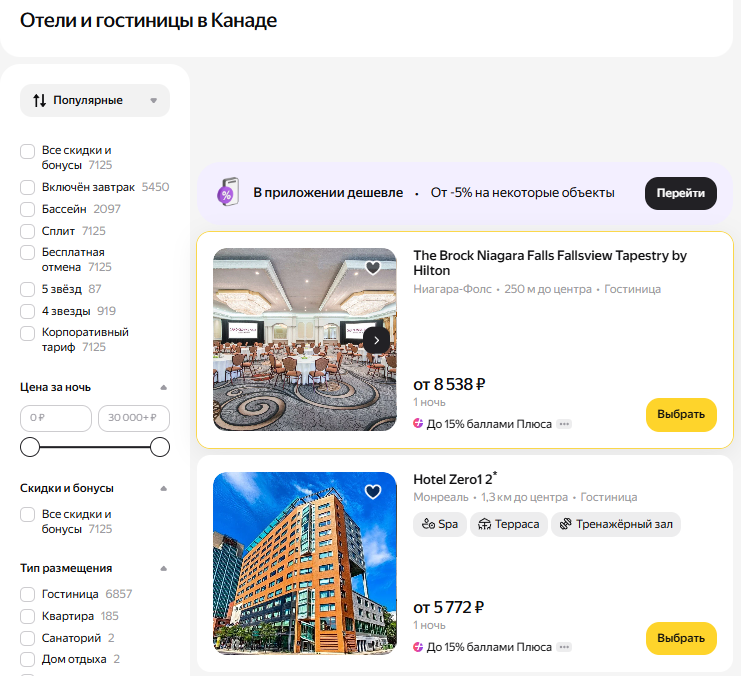Image resolution: width=741 pixels, height=676 pixels.
Task: Click the purple discount percent app icon
Action: pyautogui.click(x=227, y=193)
